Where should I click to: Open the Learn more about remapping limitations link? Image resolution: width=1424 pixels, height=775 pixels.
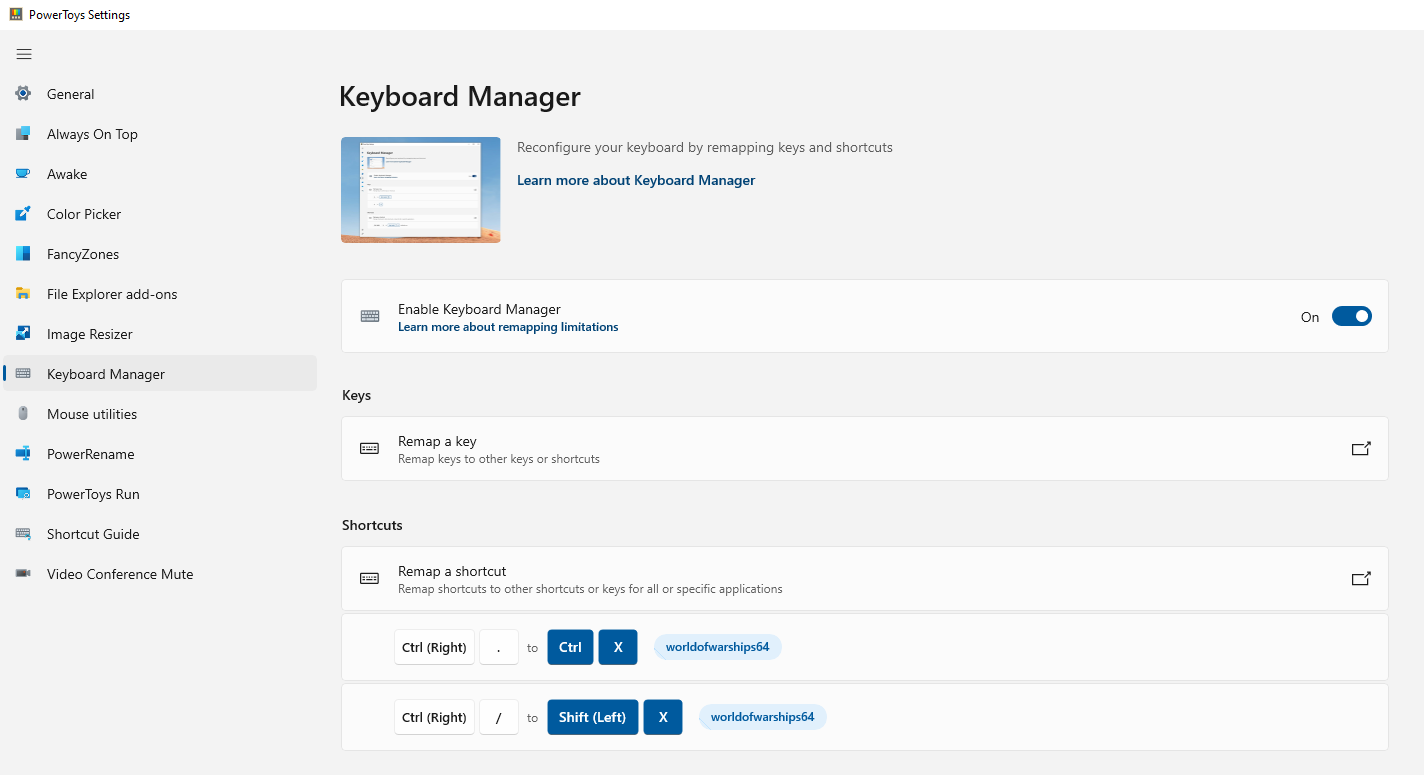[508, 327]
